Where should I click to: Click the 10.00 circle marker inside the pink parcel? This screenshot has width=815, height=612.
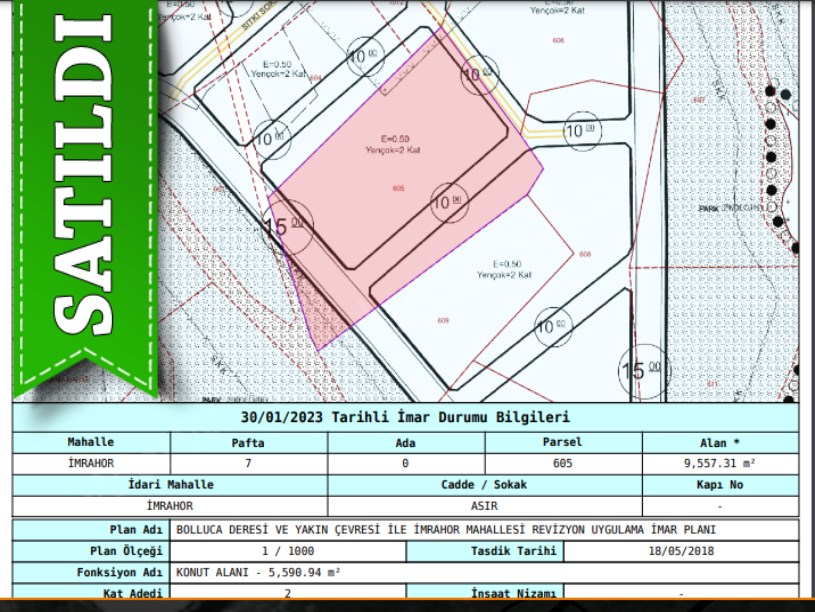(449, 202)
